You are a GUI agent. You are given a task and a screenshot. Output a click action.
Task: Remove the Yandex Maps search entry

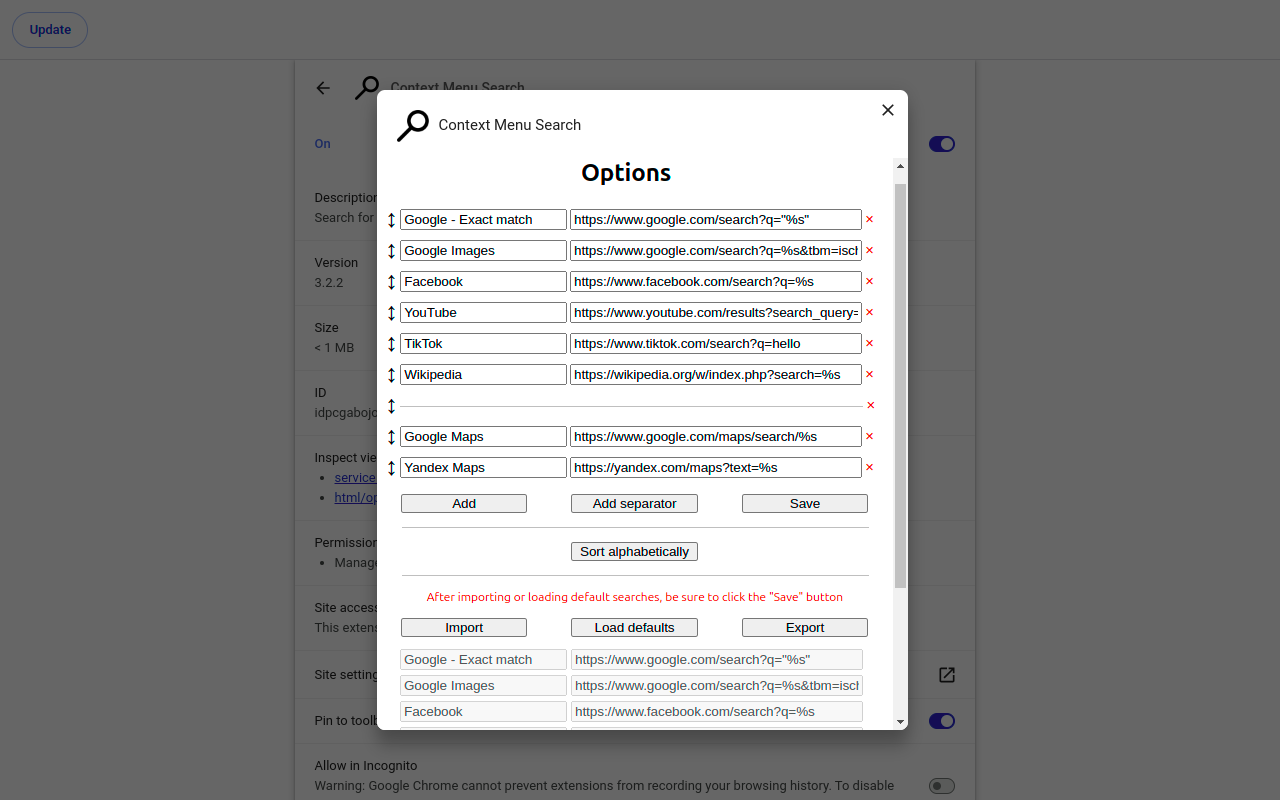(869, 468)
